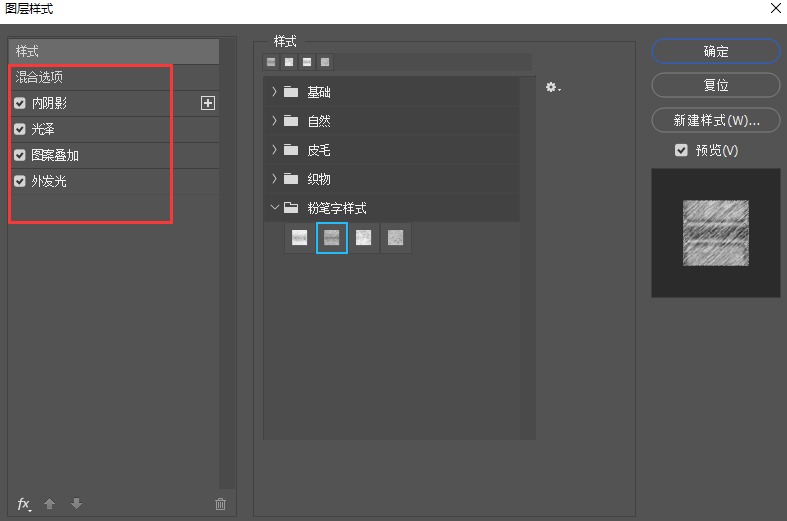The height and width of the screenshot is (521, 787).
Task: Open 混合选项 settings
Action: pyautogui.click(x=114, y=77)
